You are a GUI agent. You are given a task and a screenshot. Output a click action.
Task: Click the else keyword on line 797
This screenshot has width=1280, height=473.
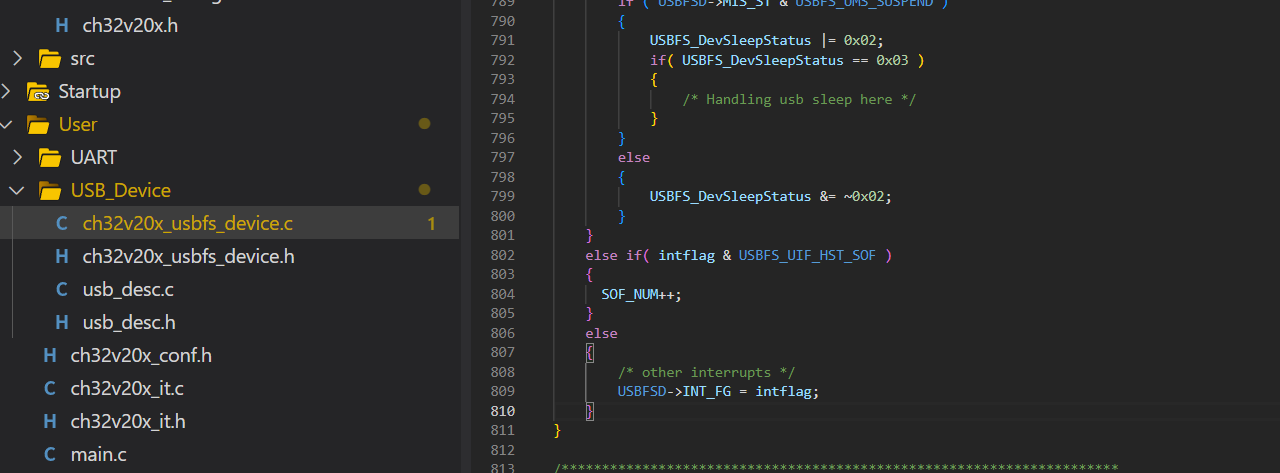pyautogui.click(x=633, y=157)
